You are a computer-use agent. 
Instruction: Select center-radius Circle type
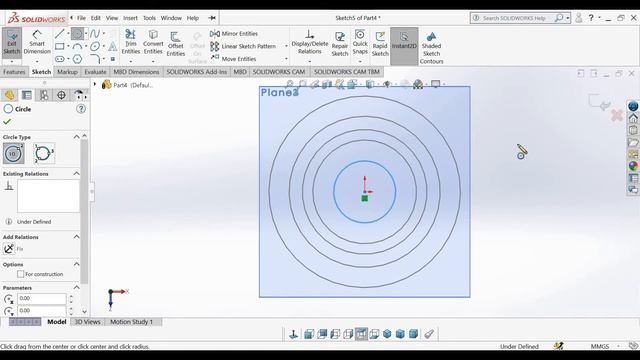(x=13, y=153)
